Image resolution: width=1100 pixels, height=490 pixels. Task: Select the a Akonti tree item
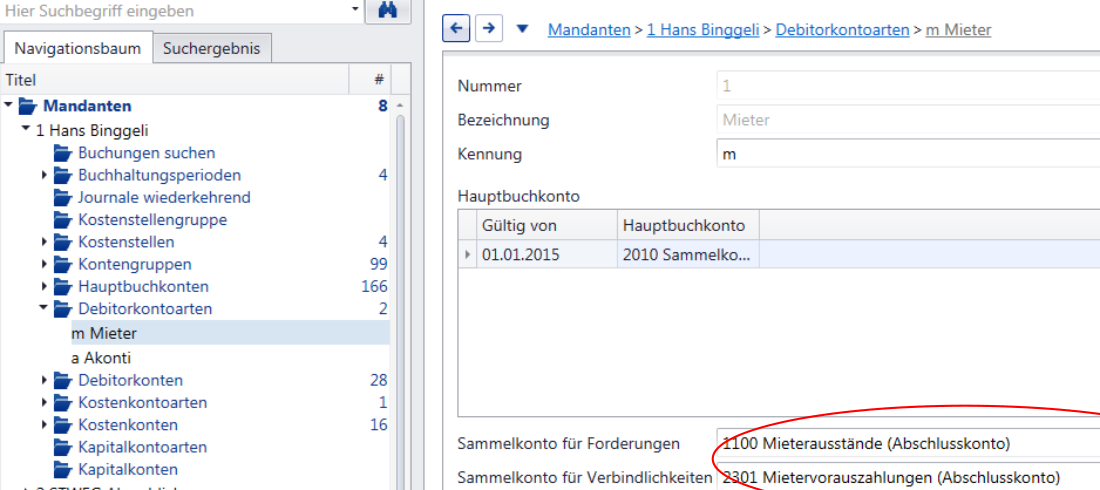pyautogui.click(x=101, y=358)
